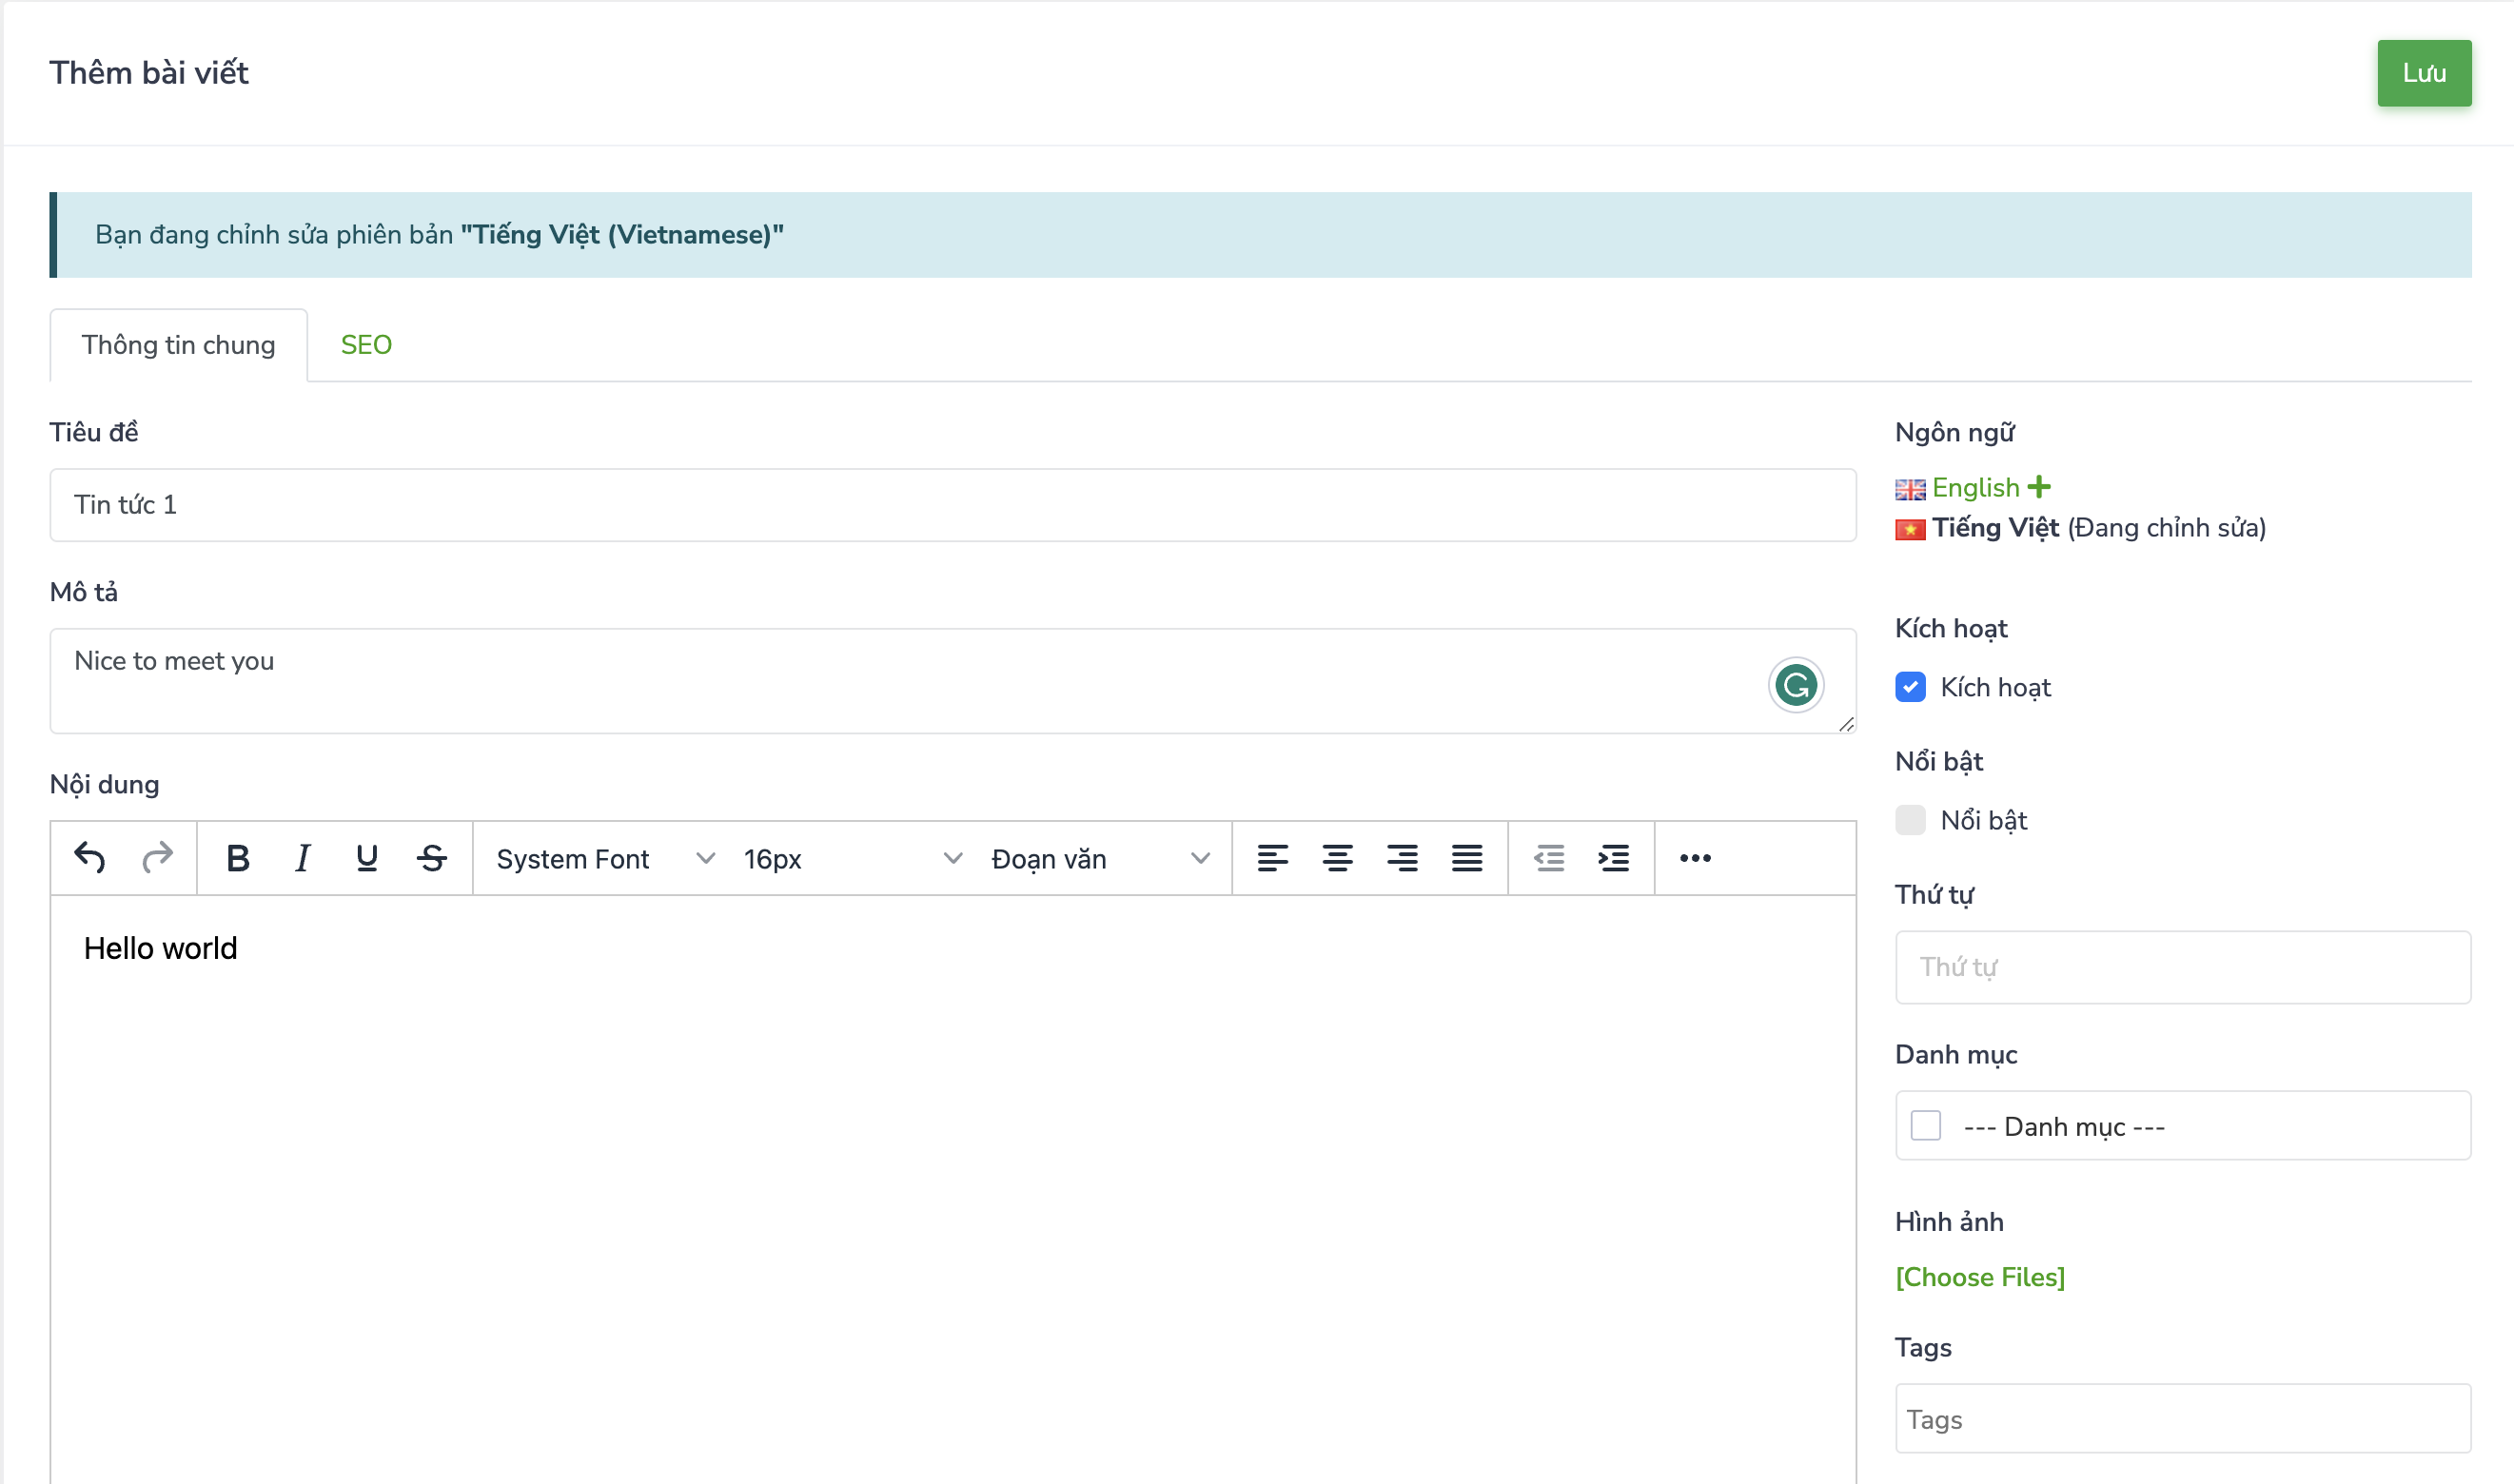The image size is (2514, 1484).
Task: Switch to the SEO tab
Action: (366, 345)
